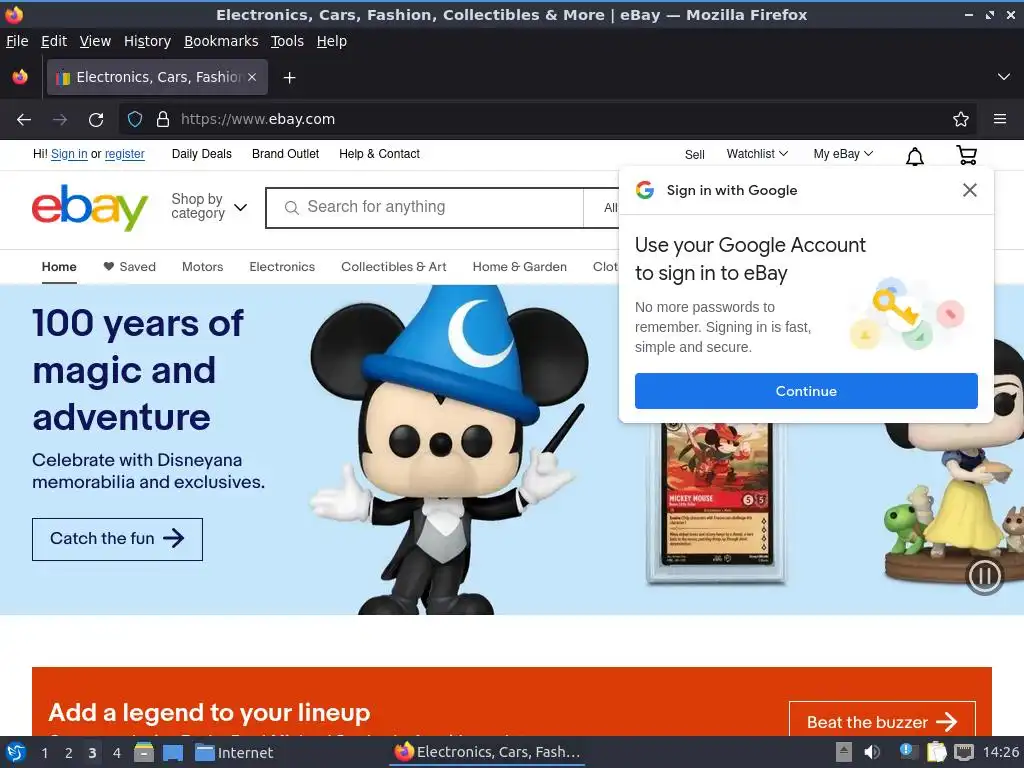Screen dimensions: 1024x768
Task: Click the show desktop icon in taskbar
Action: [x=173, y=753]
